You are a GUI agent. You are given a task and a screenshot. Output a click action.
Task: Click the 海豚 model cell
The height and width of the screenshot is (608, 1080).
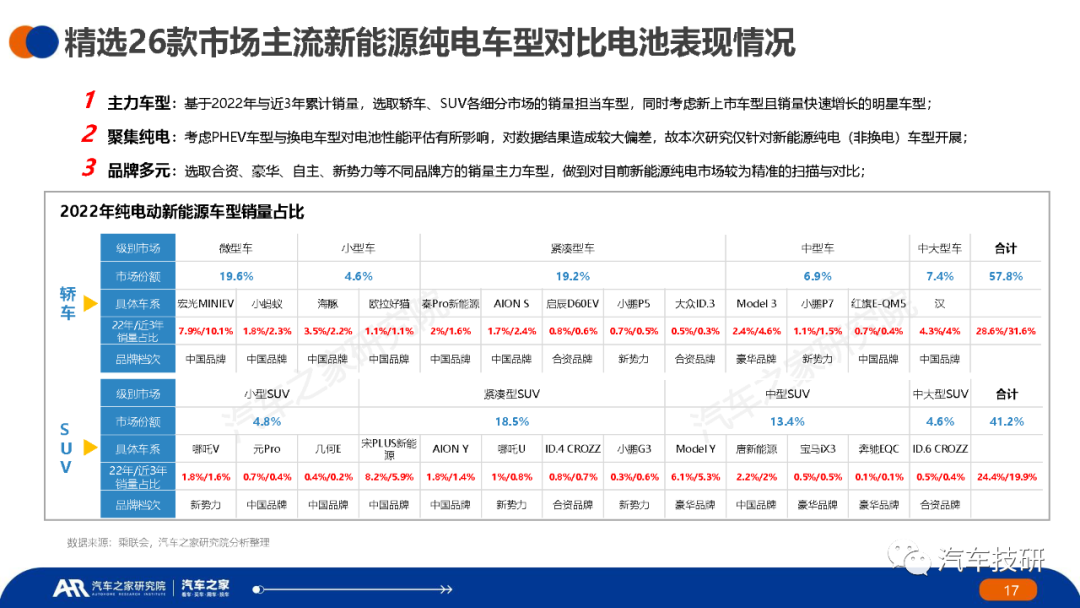pos(328,304)
